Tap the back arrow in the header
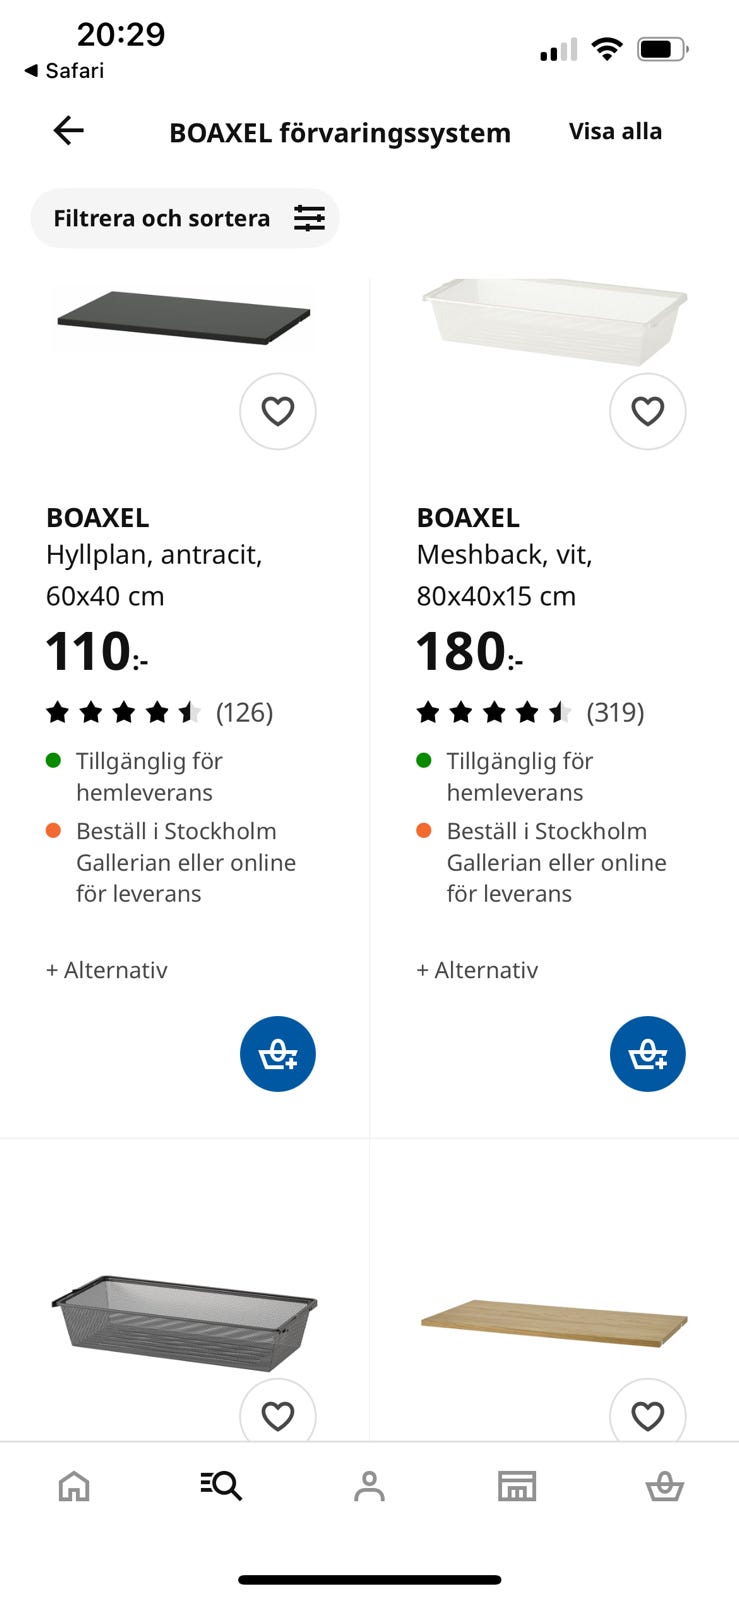The height and width of the screenshot is (1600, 739). (x=68, y=131)
